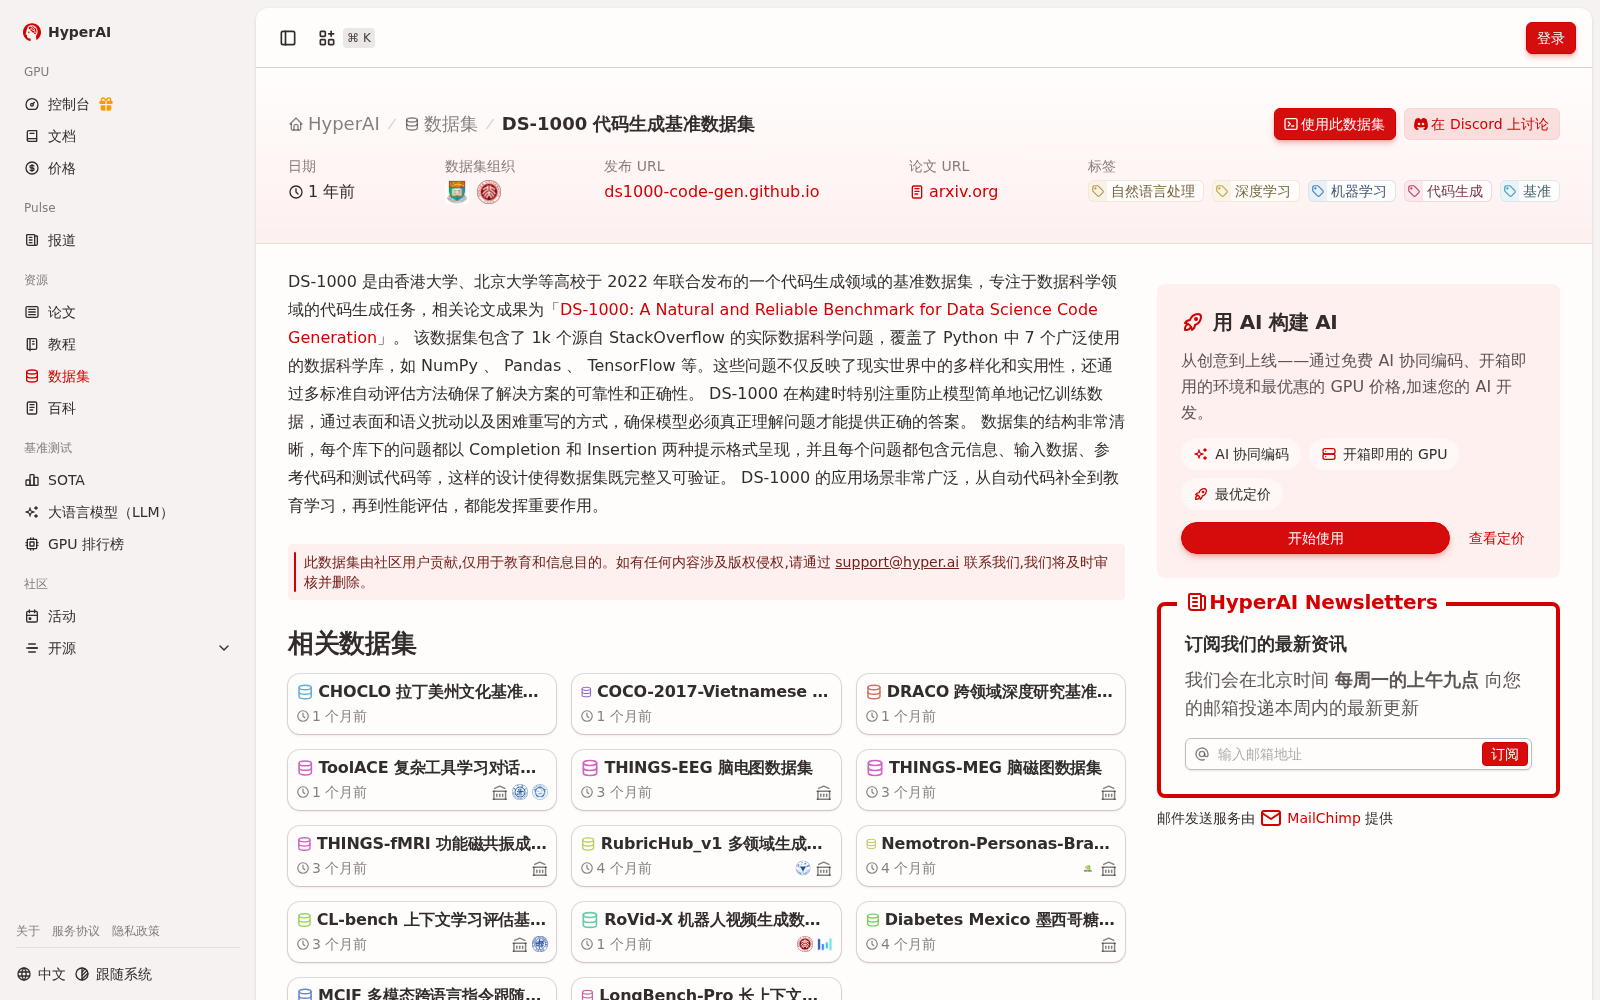Viewport: 1600px width, 1000px height.
Task: Open Nemotron-Personas-Bra dataset card
Action: click(x=991, y=856)
